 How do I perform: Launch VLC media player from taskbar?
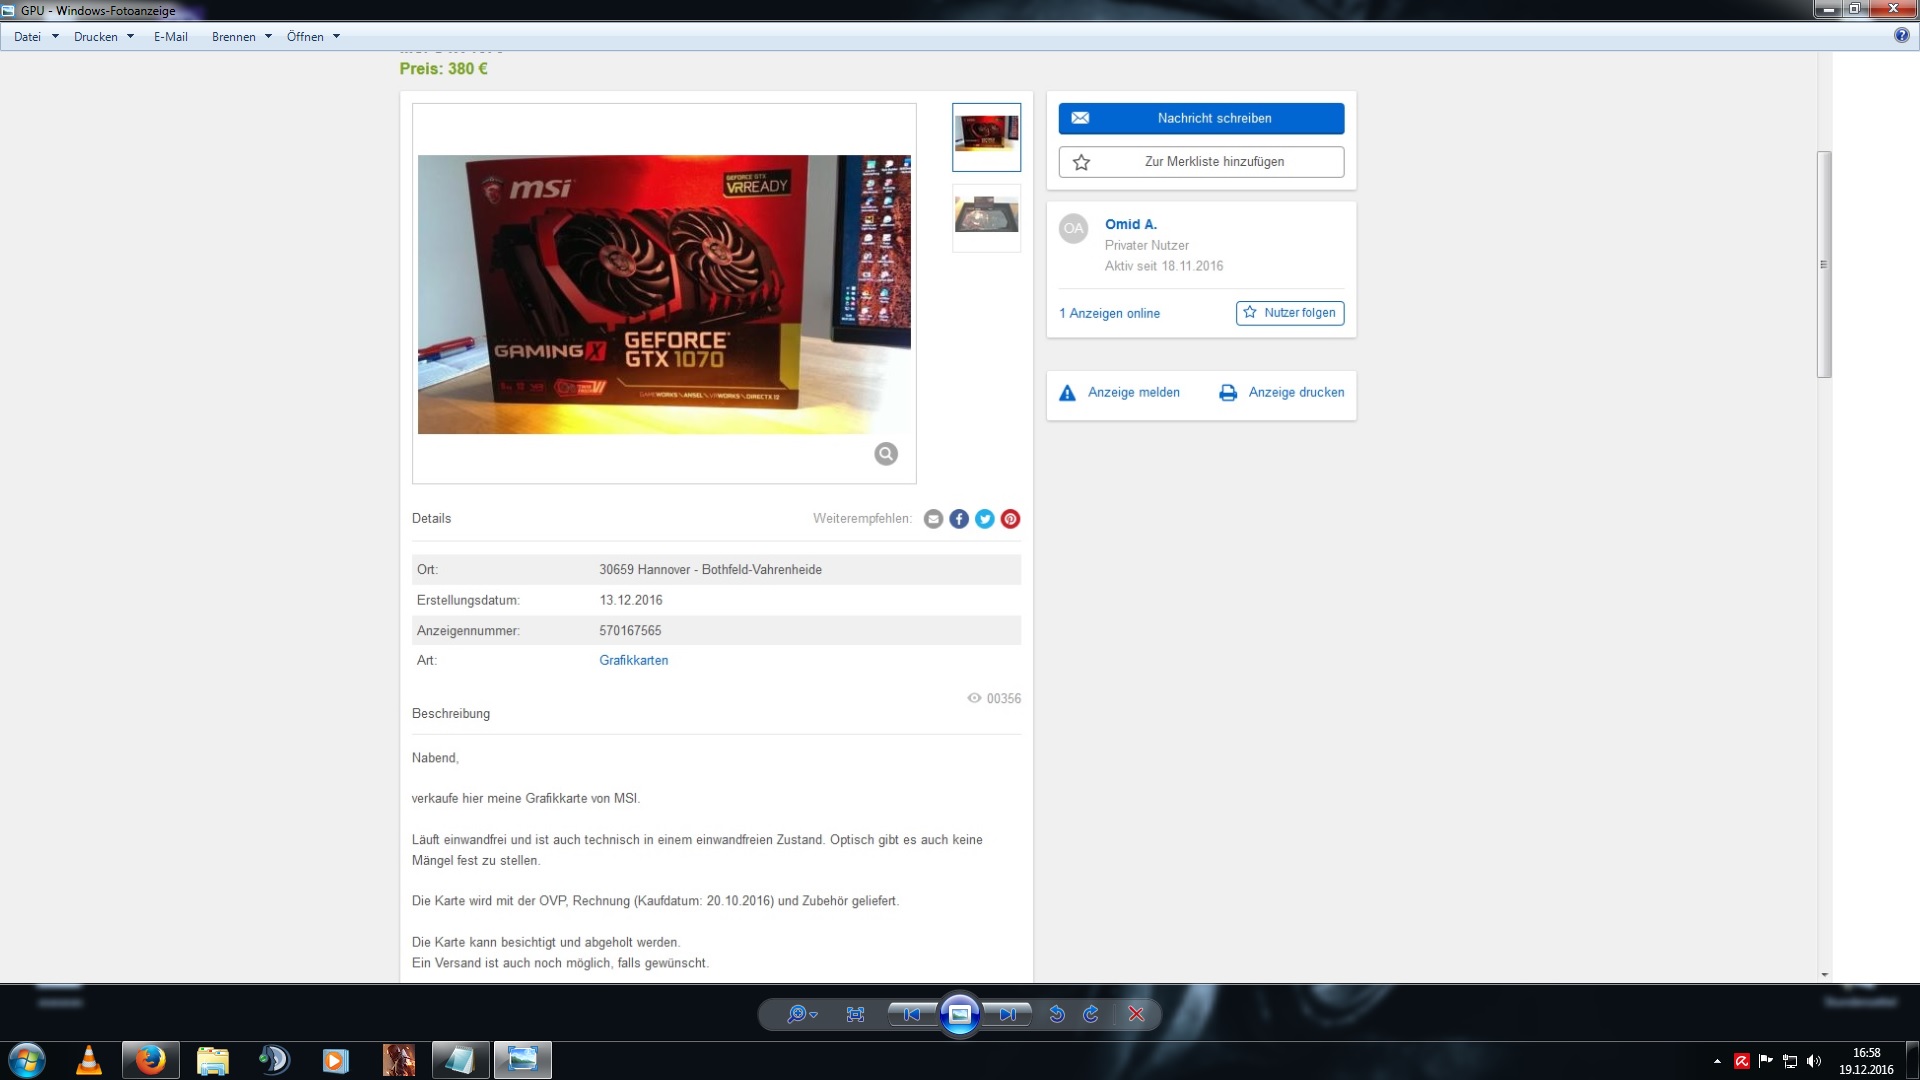pyautogui.click(x=89, y=1060)
